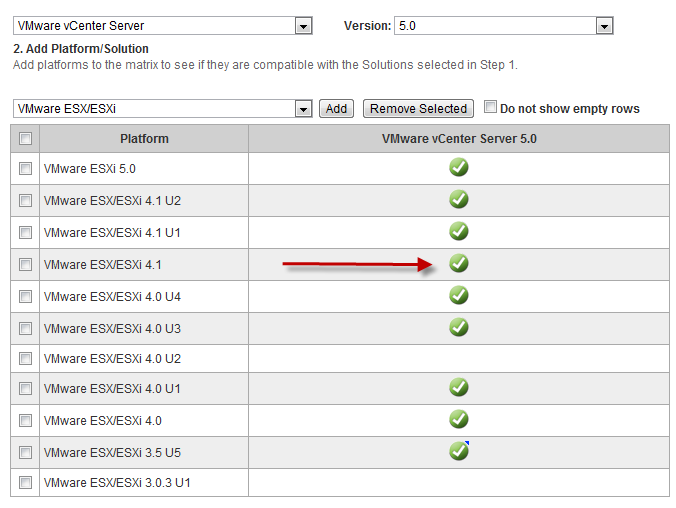This screenshot has width=676, height=508.
Task: Check the ESX/ESXi 4.0 U2 checkbox
Action: (25, 358)
